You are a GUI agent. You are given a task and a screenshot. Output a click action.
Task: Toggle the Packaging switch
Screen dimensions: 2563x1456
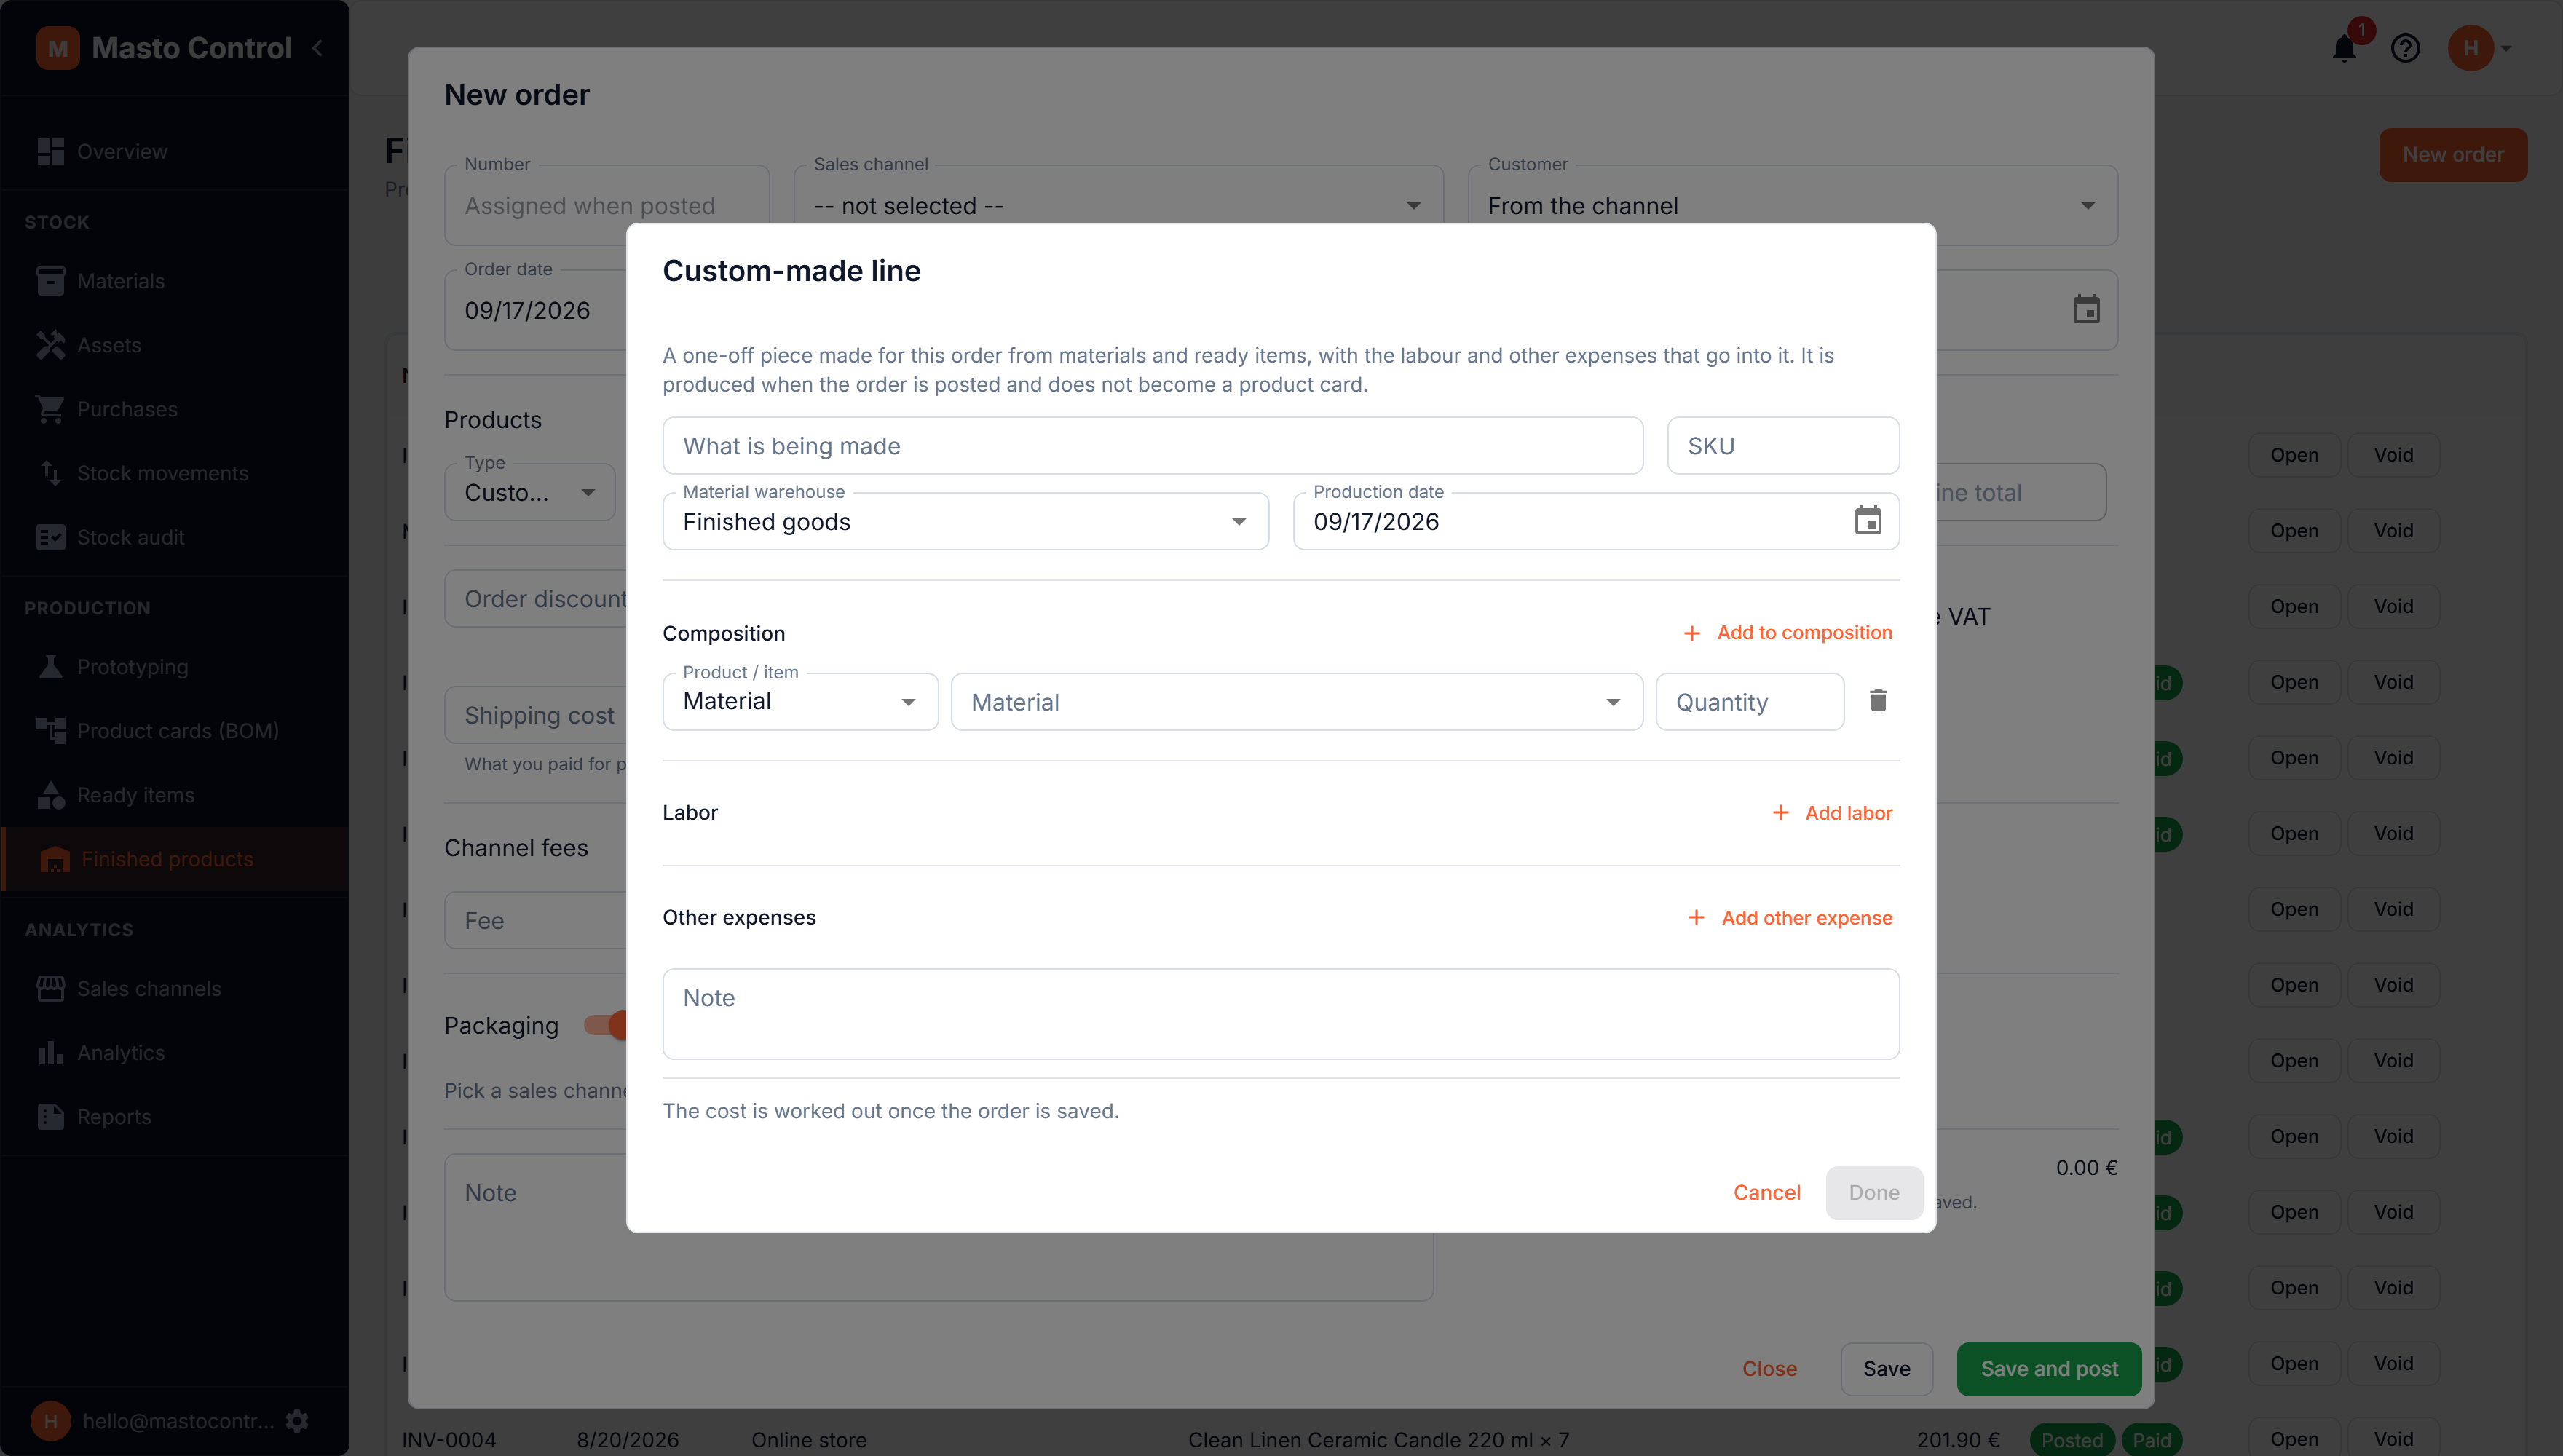[x=606, y=1025]
